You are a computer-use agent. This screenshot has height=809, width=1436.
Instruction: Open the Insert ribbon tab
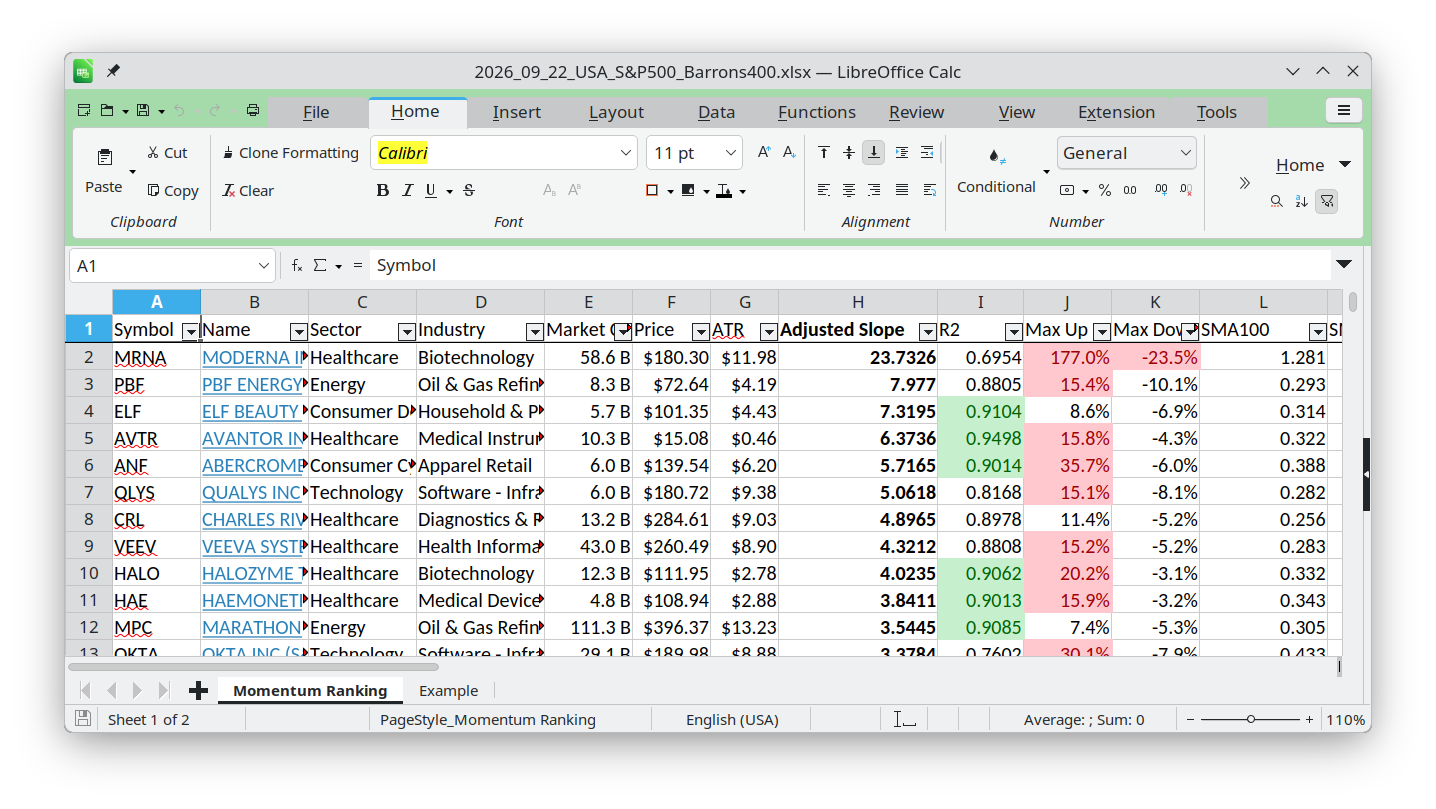(517, 112)
